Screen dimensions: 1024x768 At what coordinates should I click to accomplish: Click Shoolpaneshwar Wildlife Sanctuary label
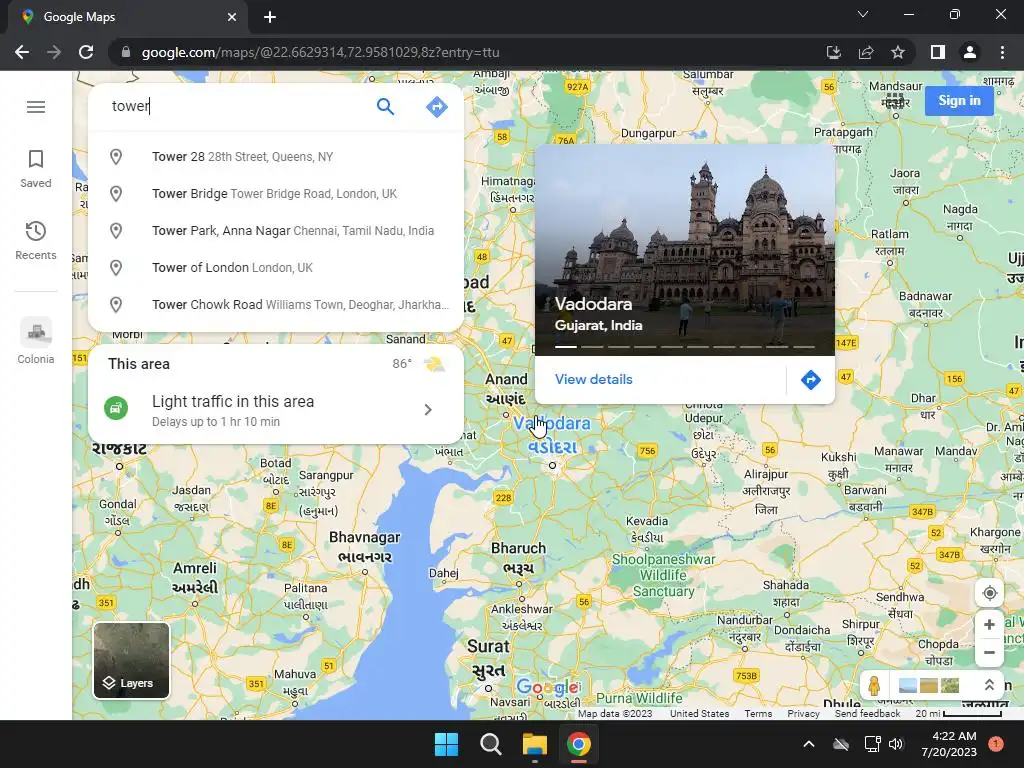click(663, 575)
